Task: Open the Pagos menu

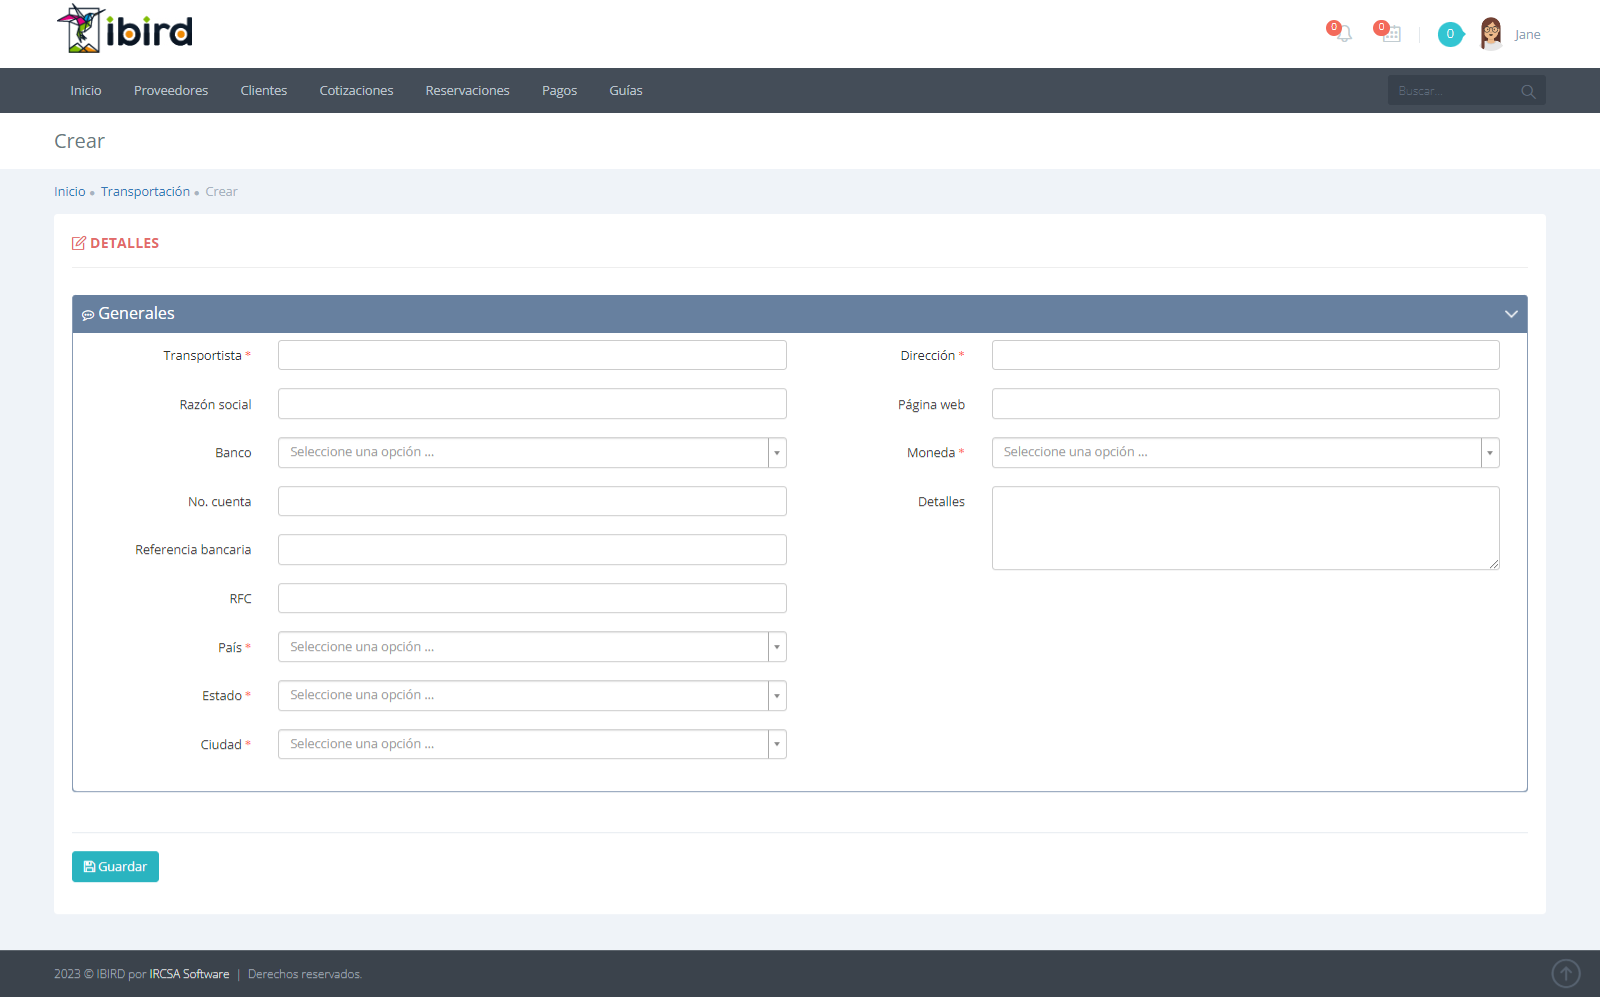Action: tap(559, 91)
